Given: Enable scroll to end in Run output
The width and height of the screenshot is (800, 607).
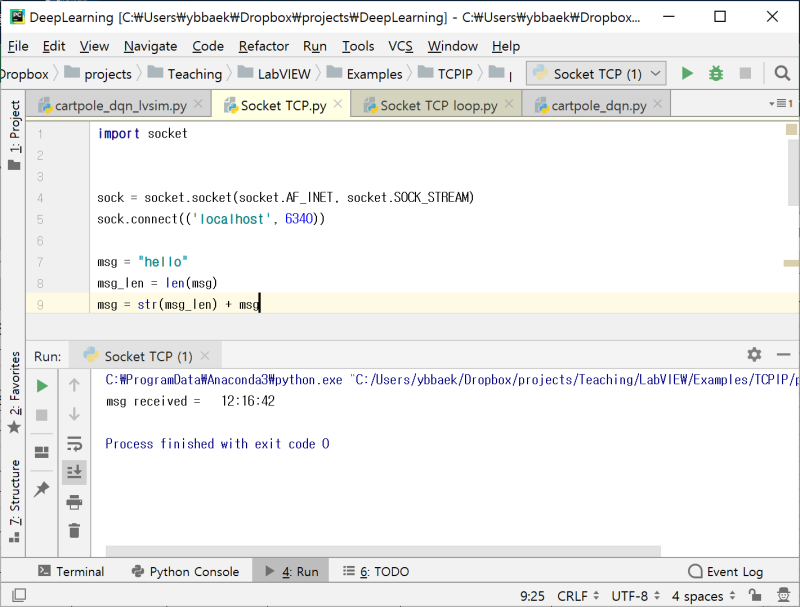Looking at the screenshot, I should click(x=74, y=472).
